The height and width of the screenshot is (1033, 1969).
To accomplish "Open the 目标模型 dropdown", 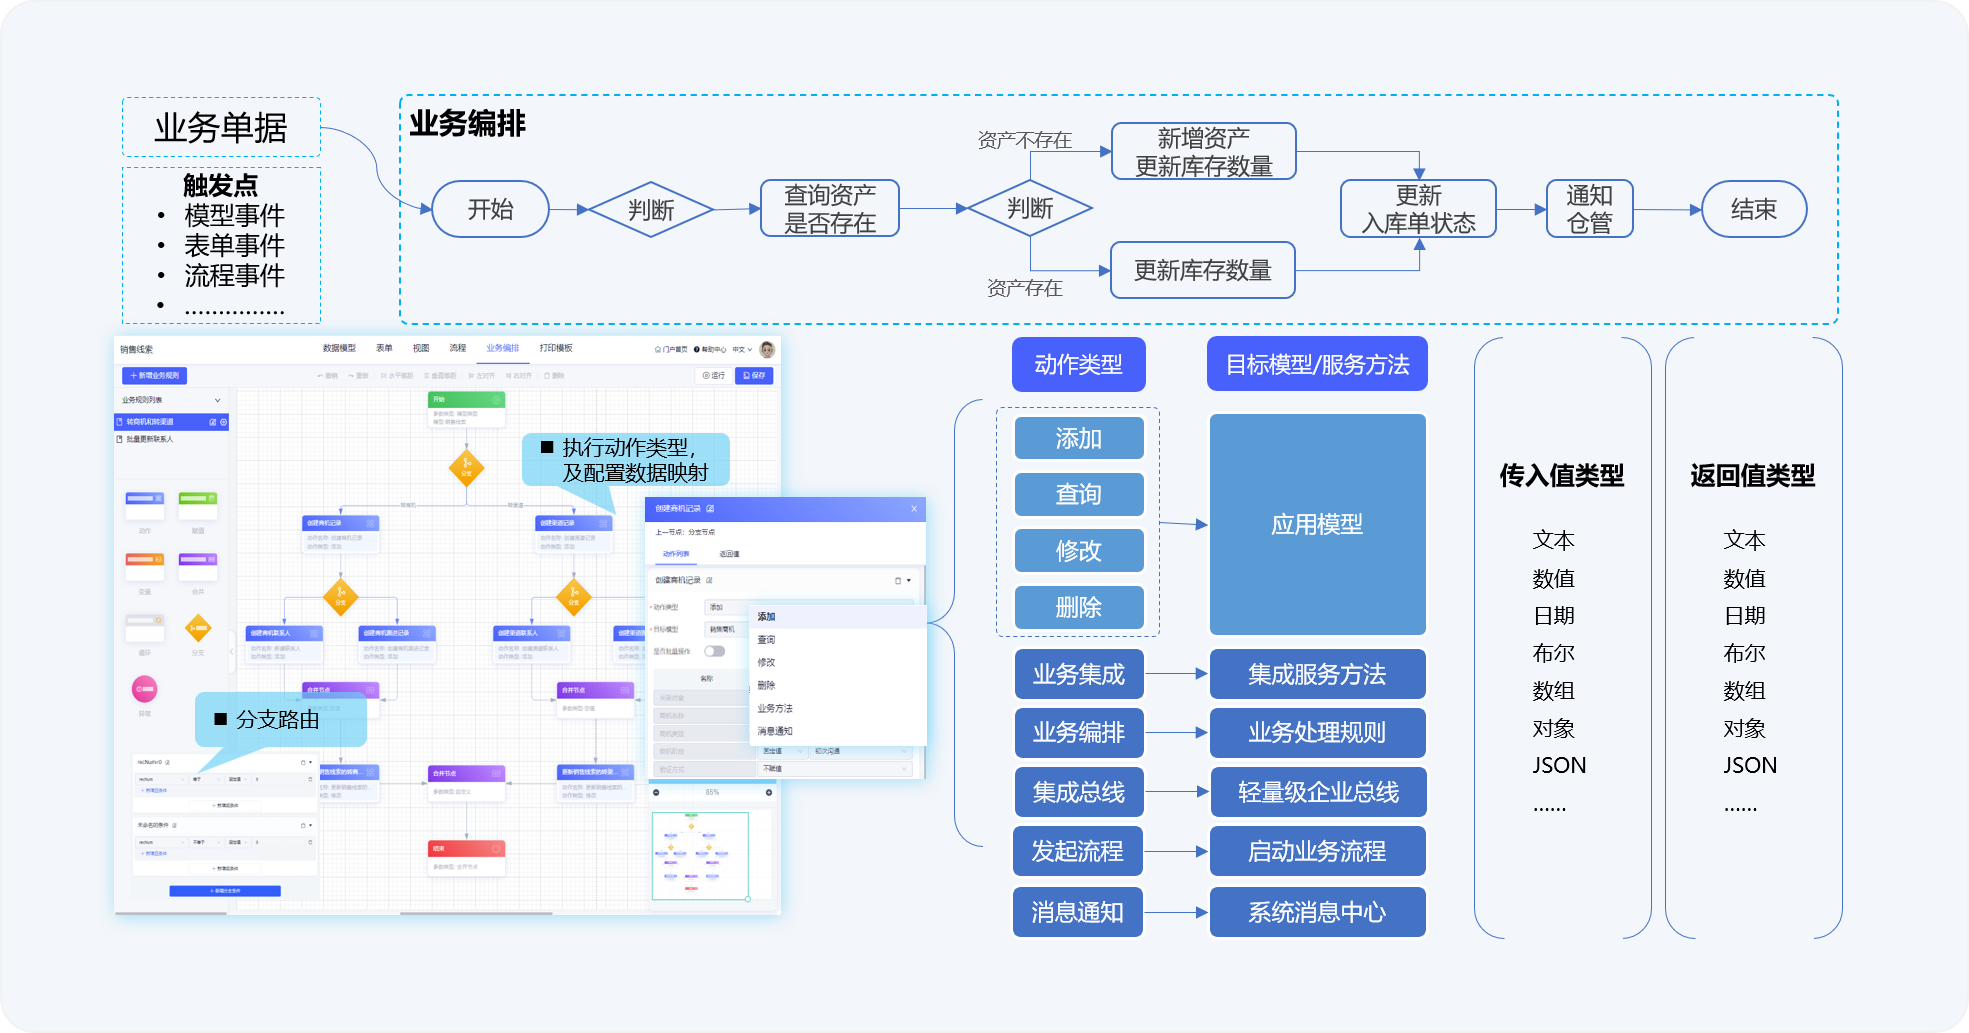I will click(x=727, y=629).
